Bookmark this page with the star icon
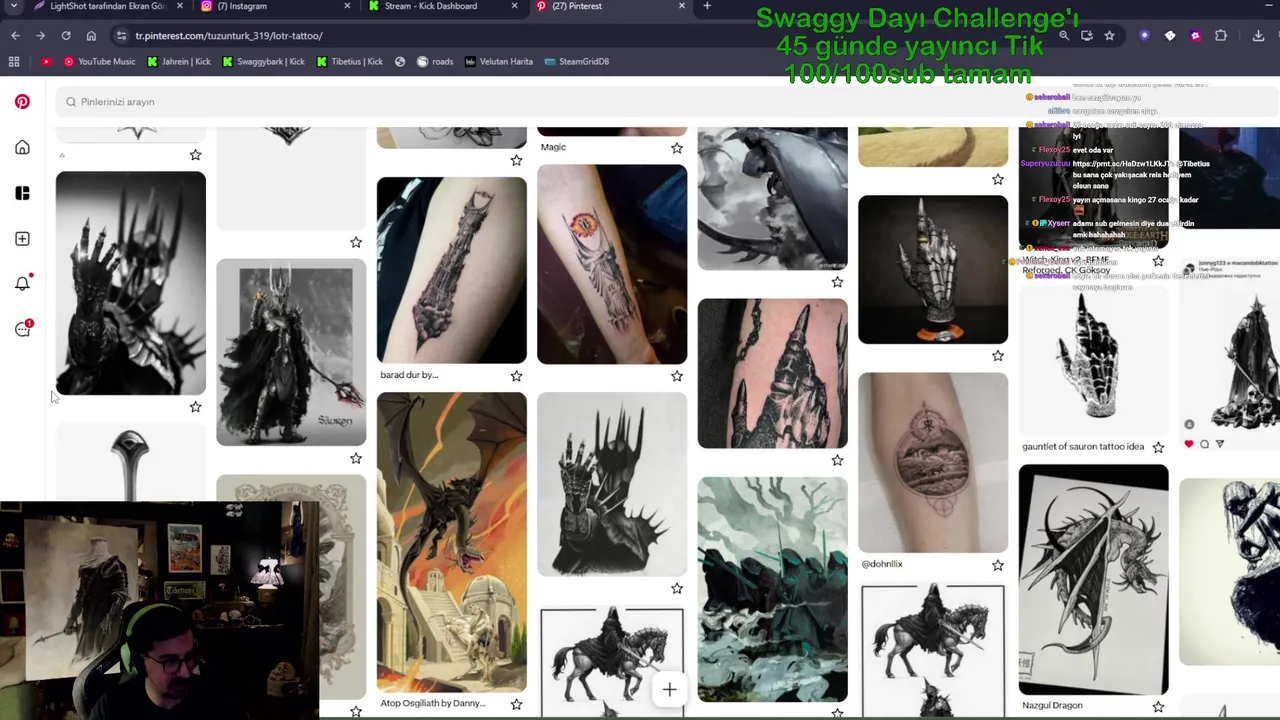1280x720 pixels. tap(1109, 36)
